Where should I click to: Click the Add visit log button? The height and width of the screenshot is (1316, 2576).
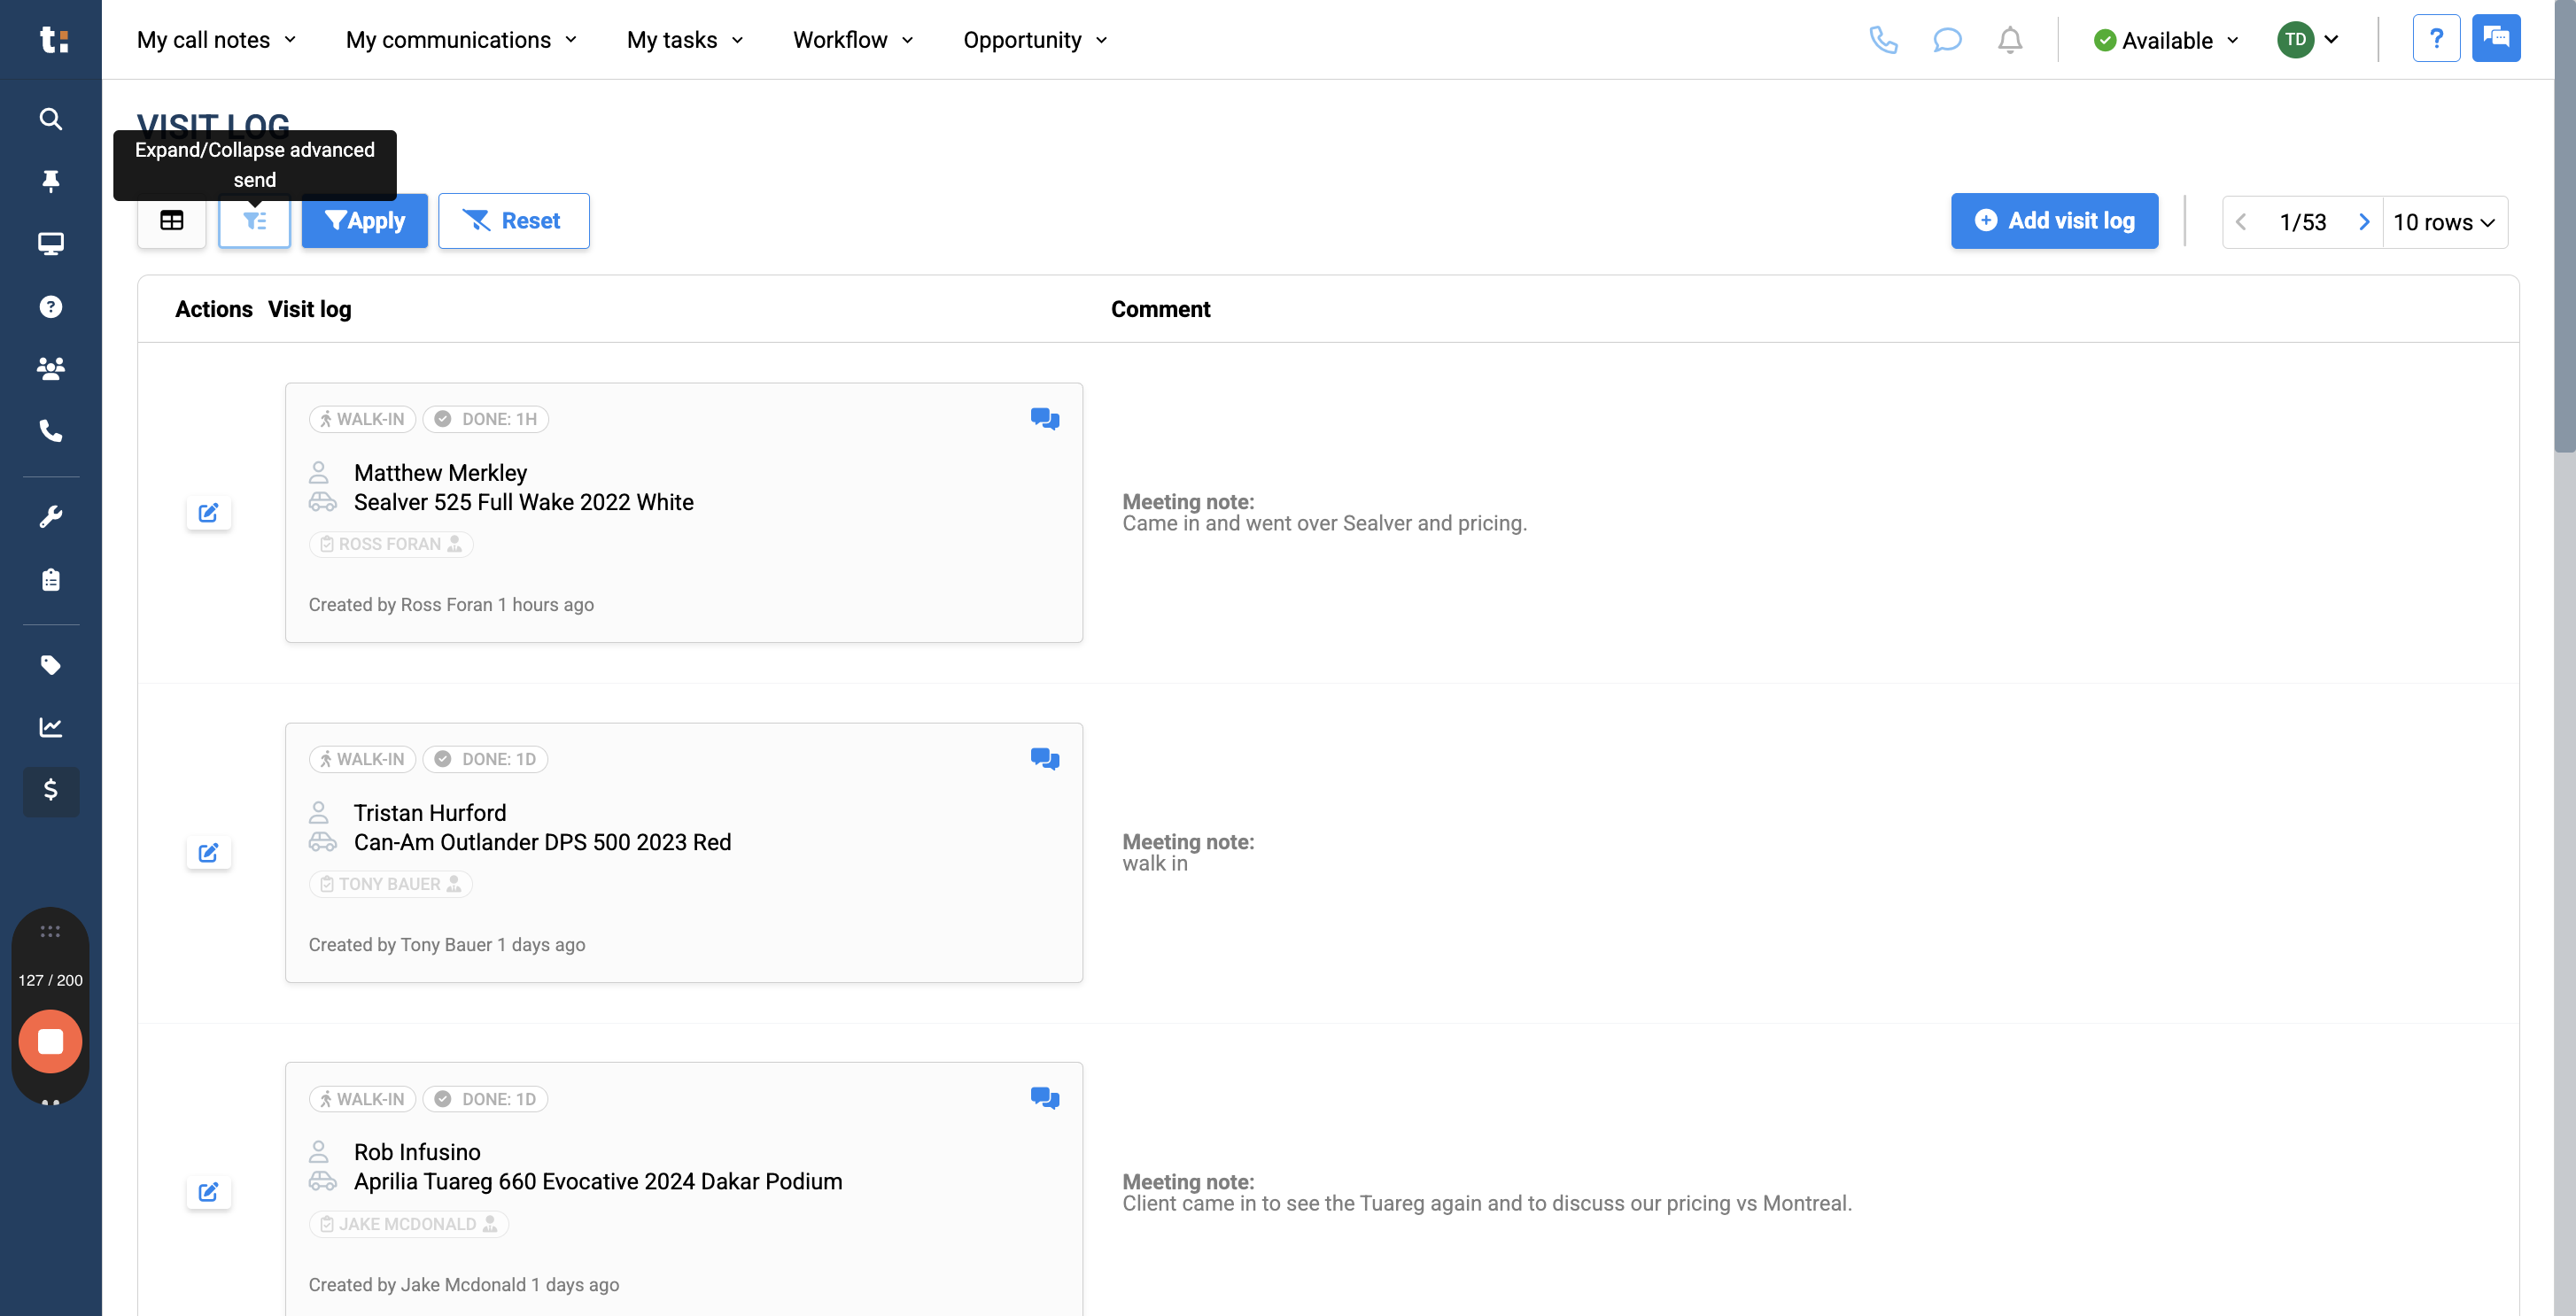pyautogui.click(x=2054, y=220)
